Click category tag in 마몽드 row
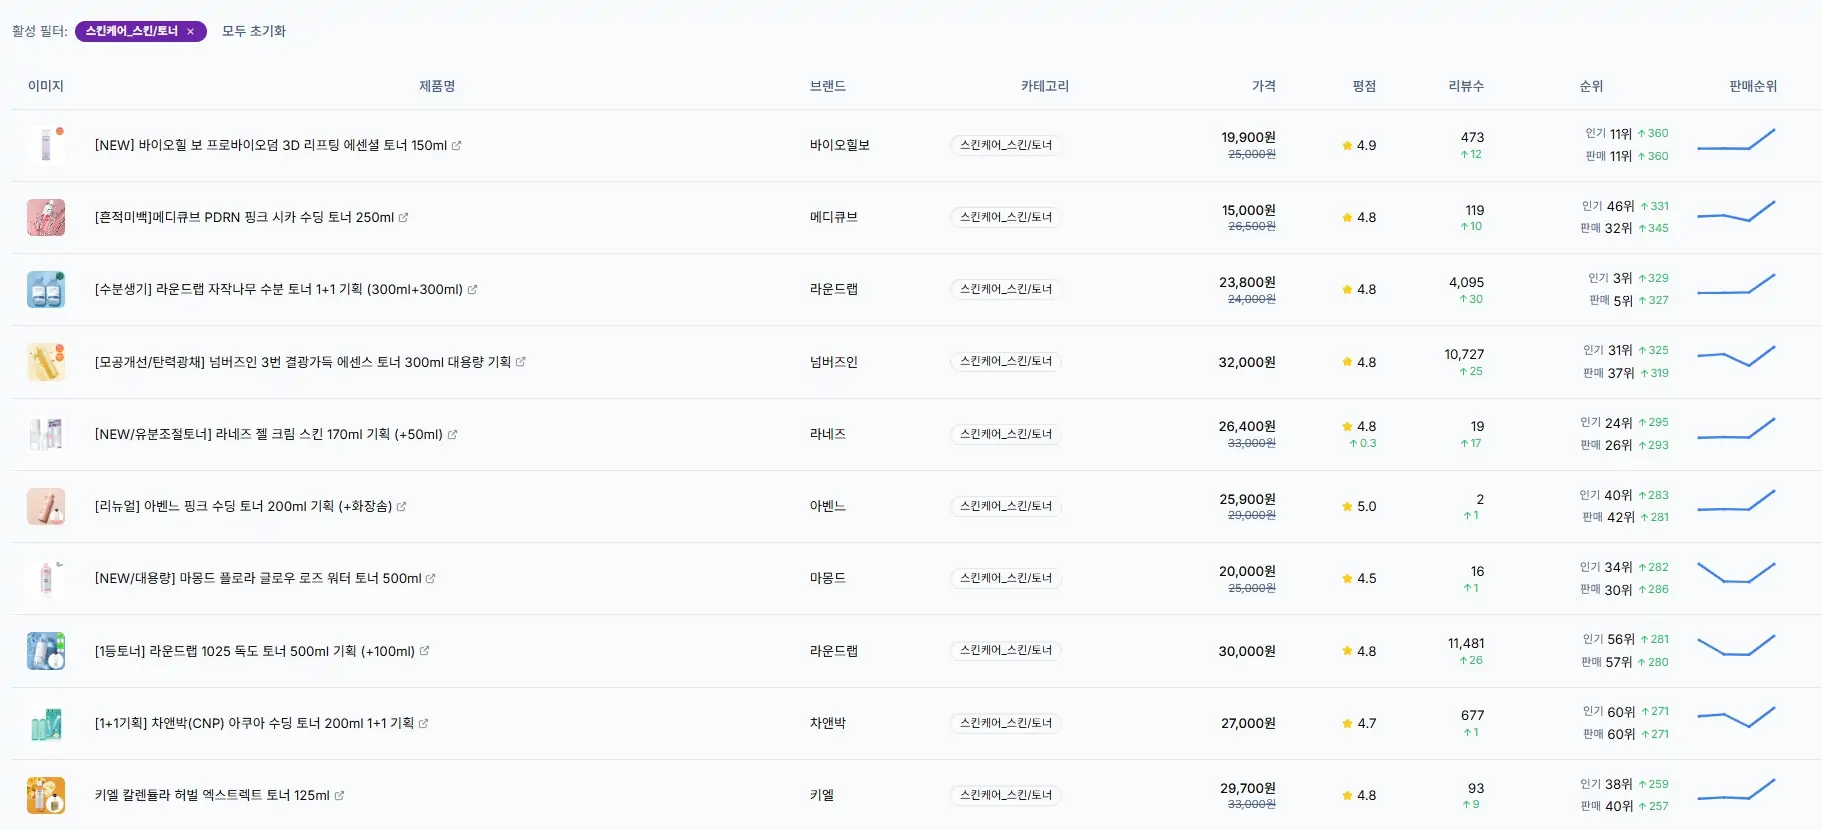 (1006, 578)
